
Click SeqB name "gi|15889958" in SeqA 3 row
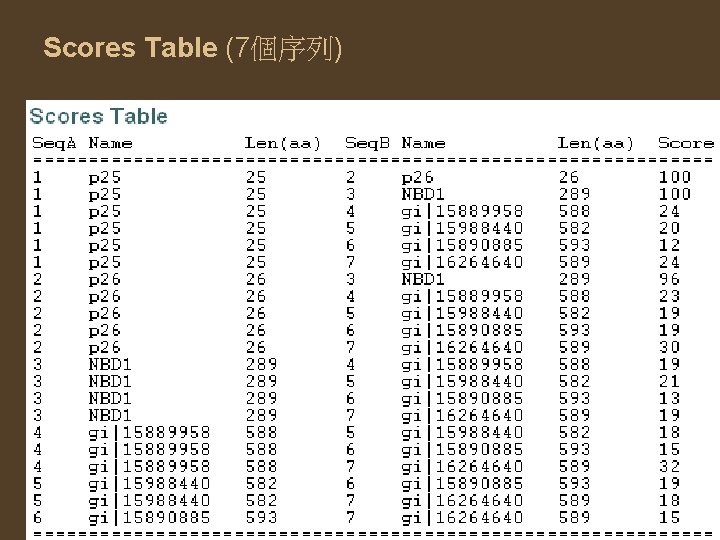pos(462,365)
